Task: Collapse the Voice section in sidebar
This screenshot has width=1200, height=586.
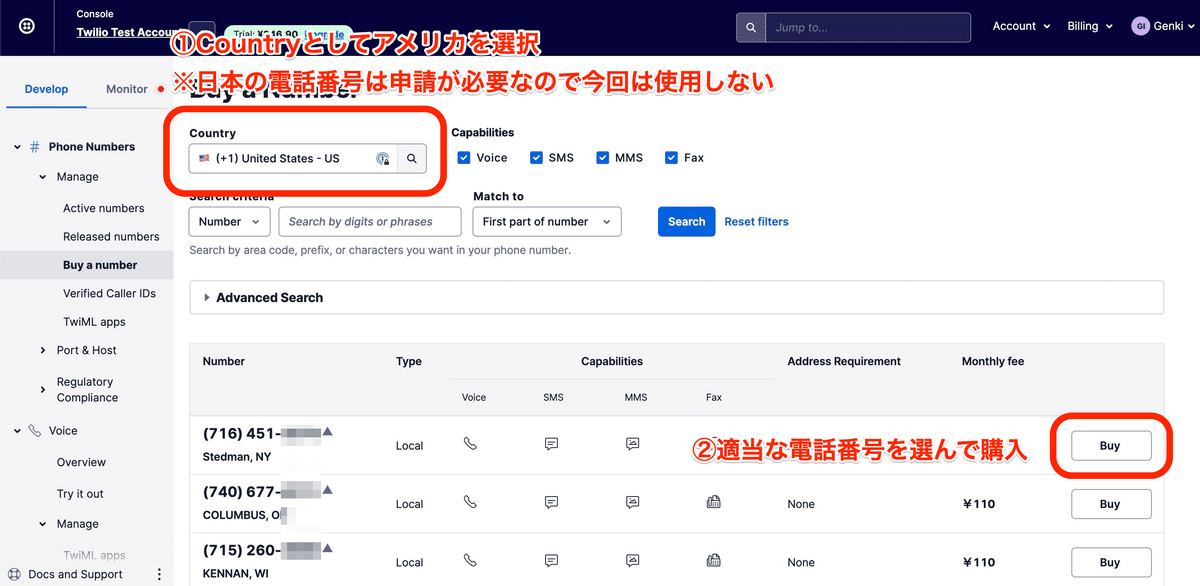Action: (x=17, y=431)
